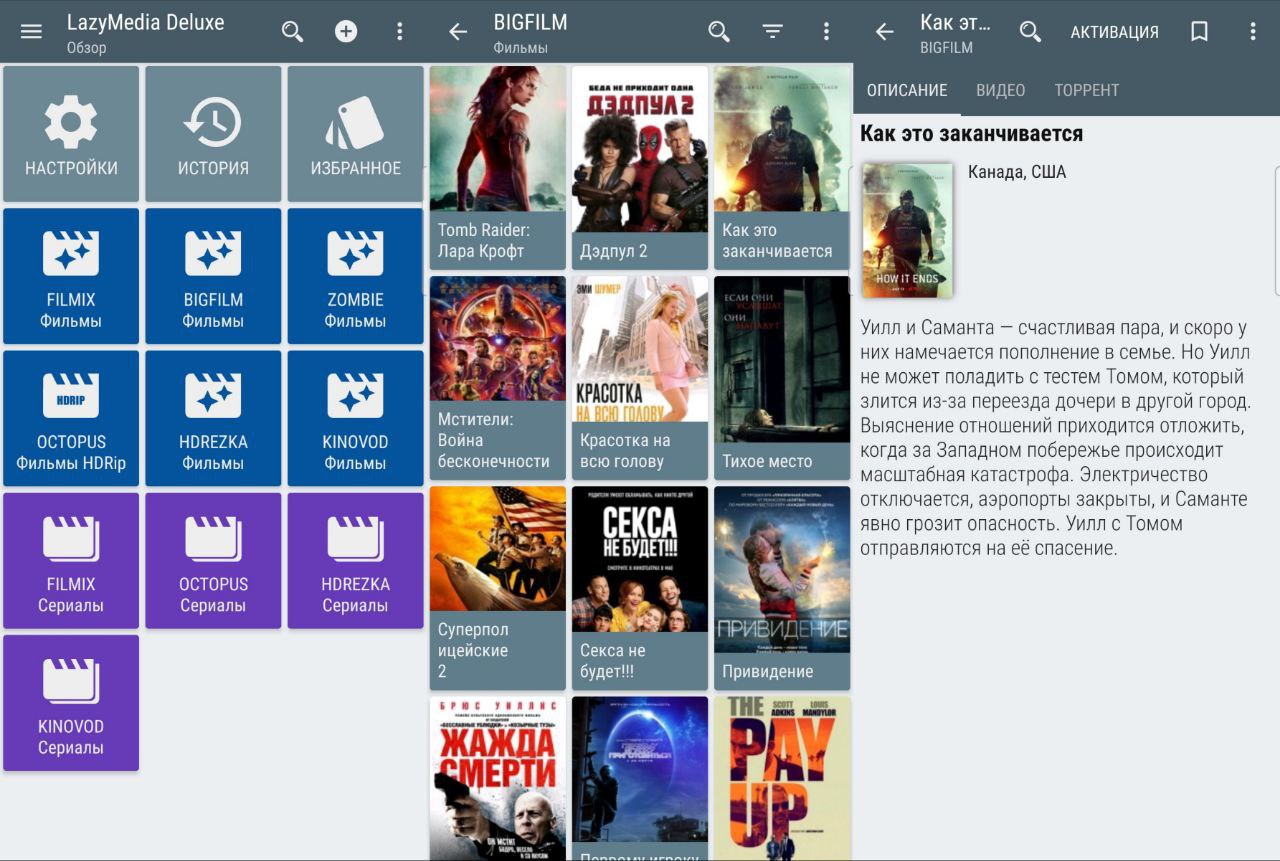
Task: Search within BIGFILM films
Action: coord(719,31)
